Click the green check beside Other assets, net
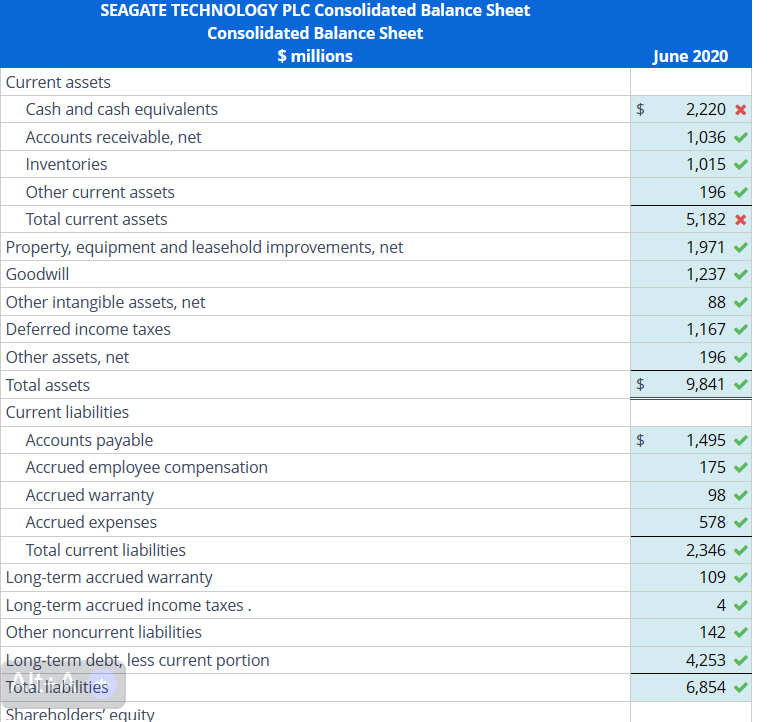This screenshot has height=722, width=773. [x=740, y=357]
